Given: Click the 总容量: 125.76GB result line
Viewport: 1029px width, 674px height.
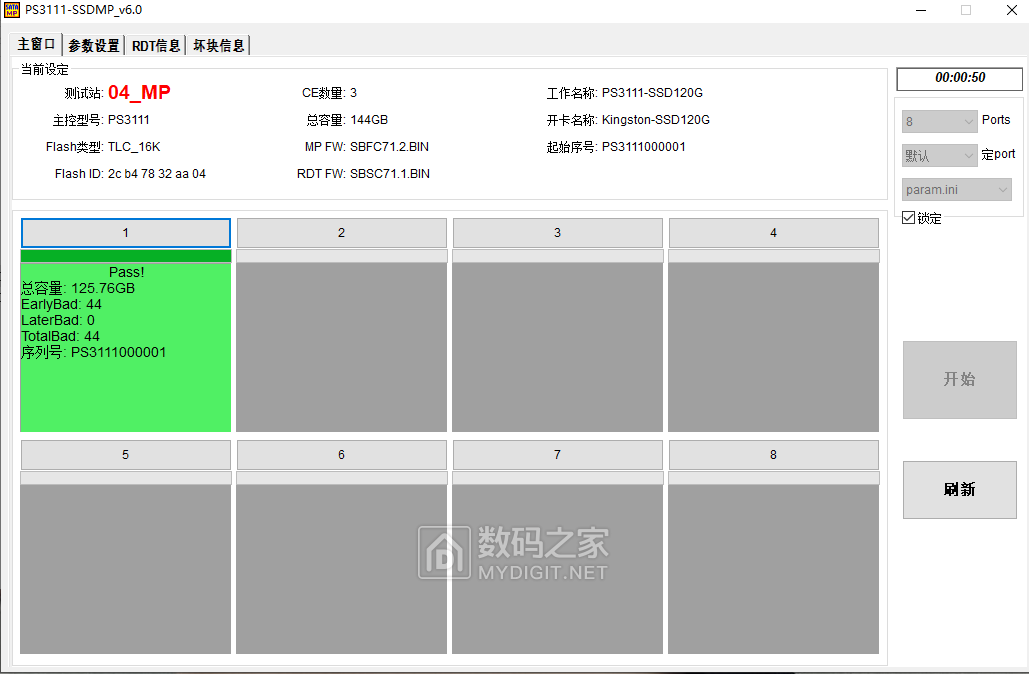Looking at the screenshot, I should tap(78, 288).
